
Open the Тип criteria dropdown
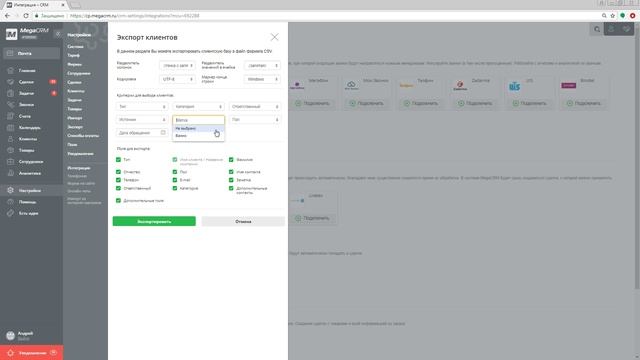pos(142,107)
